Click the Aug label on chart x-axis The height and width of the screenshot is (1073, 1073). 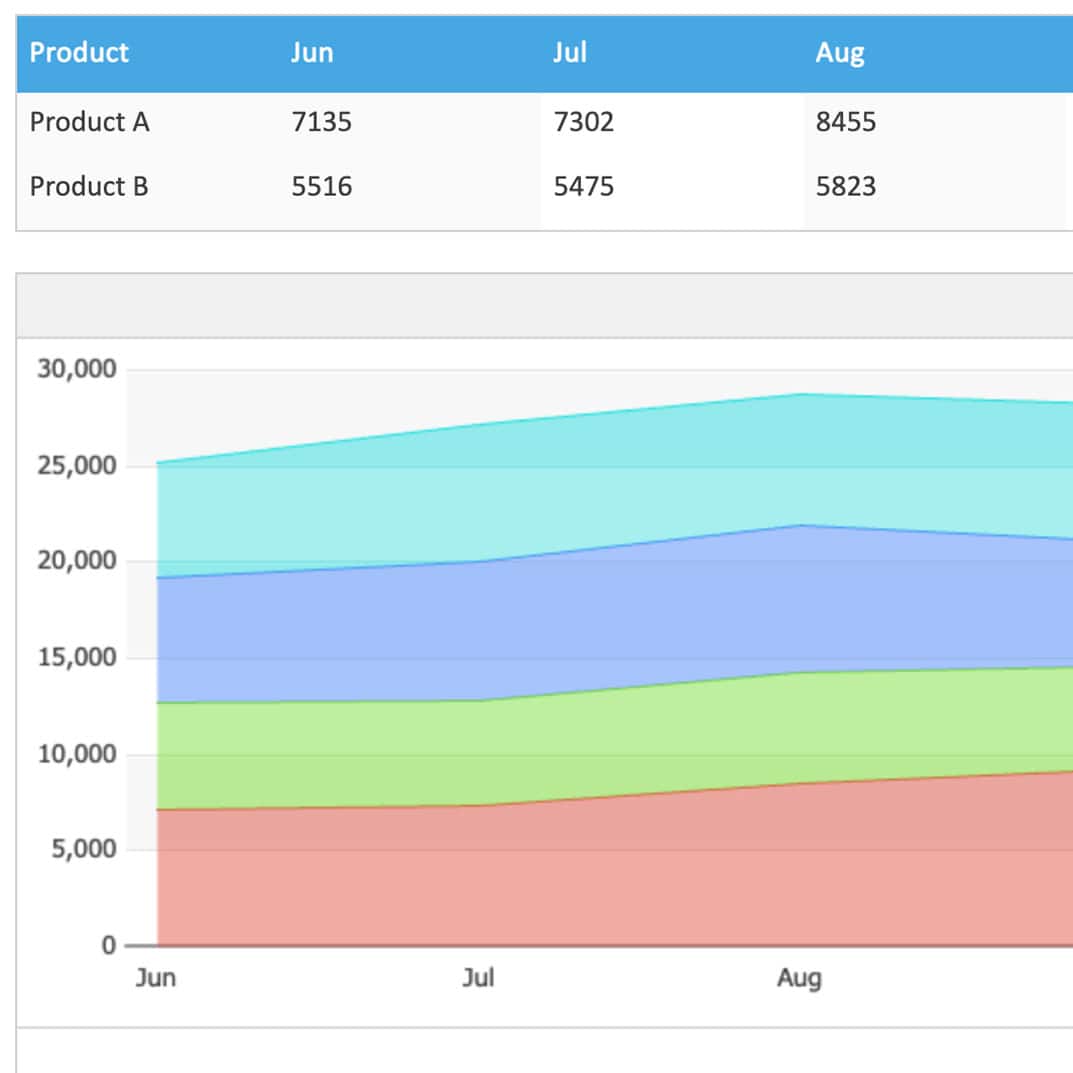pos(799,979)
